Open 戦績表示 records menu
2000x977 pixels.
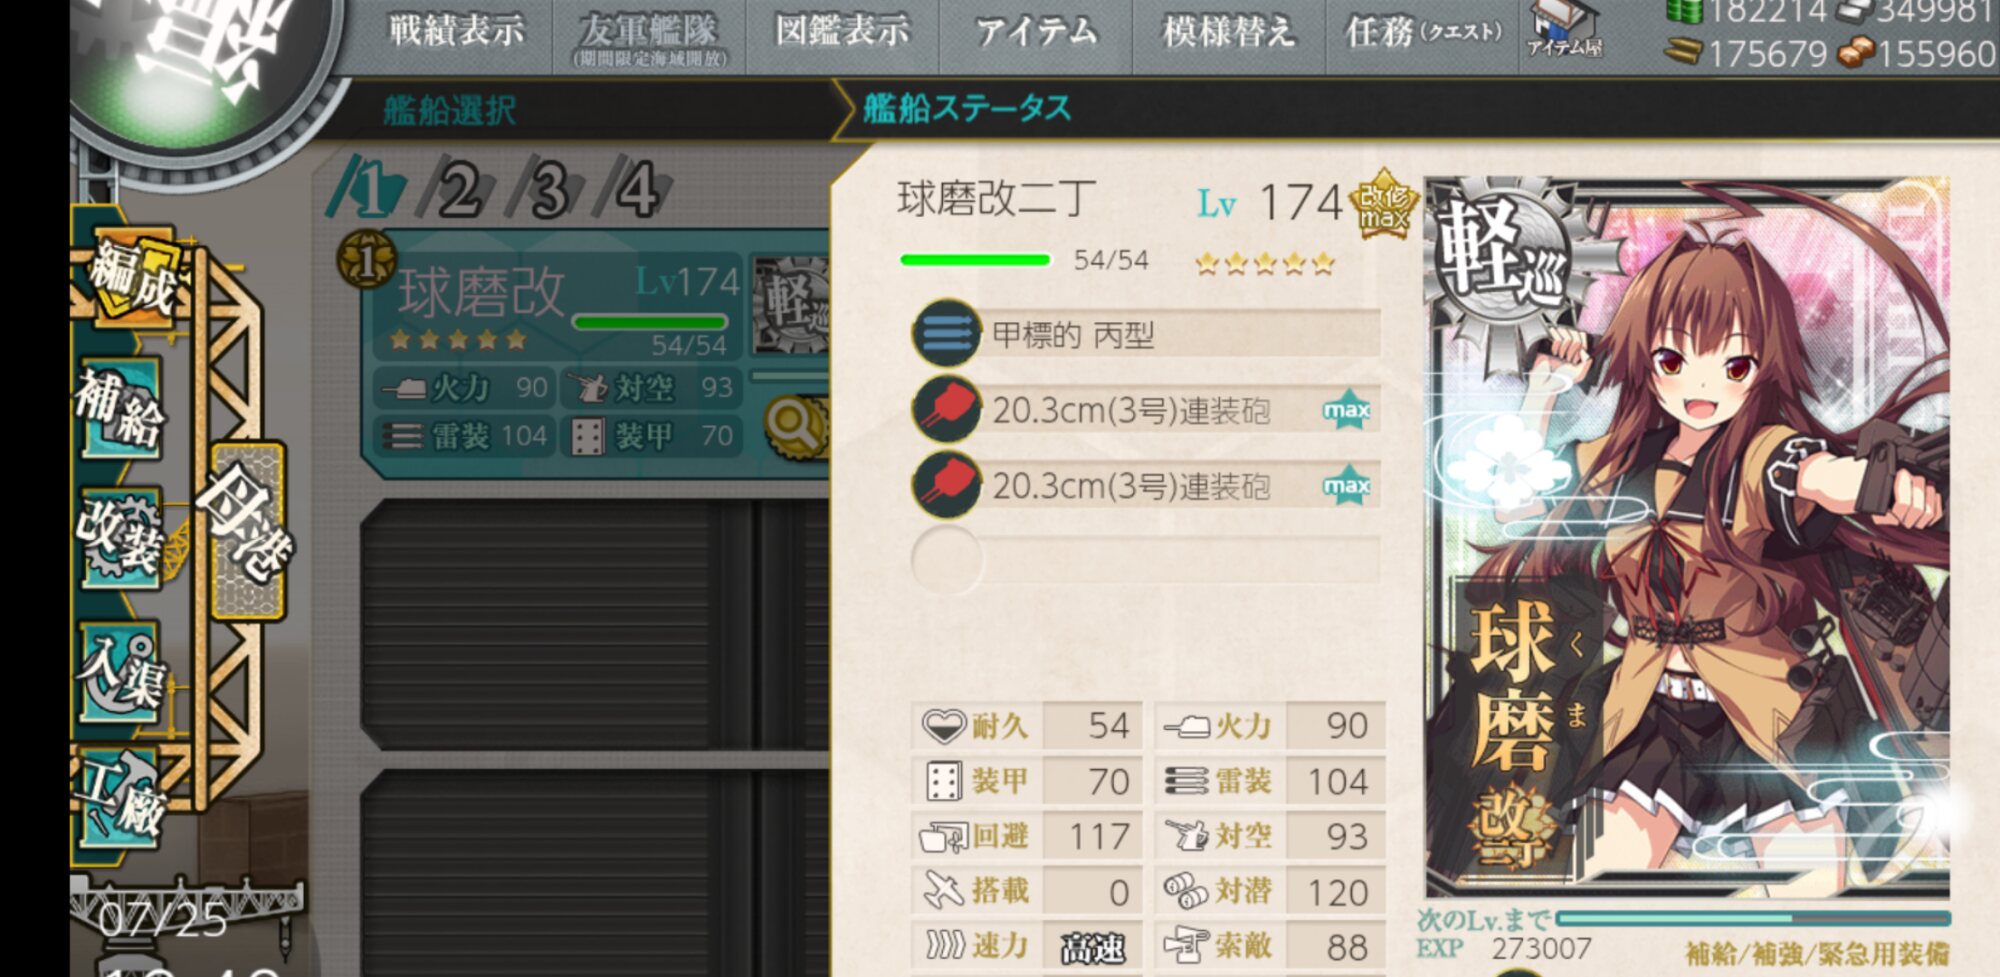[x=456, y=32]
